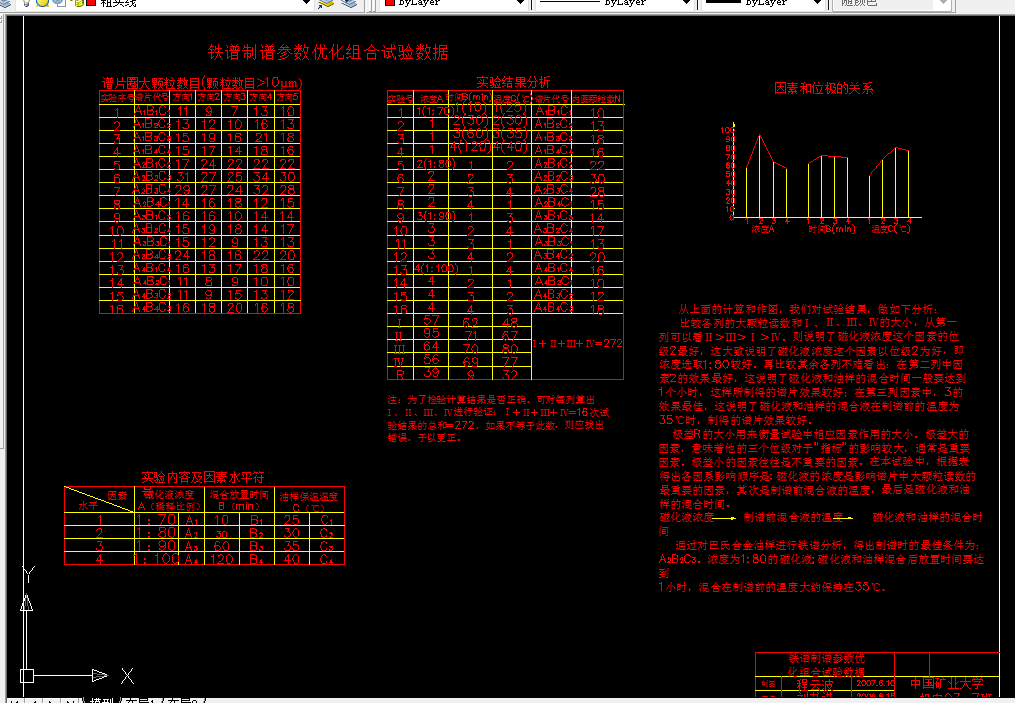This screenshot has width=1015, height=703.
Task: Click the heading 谱片圈大颗粒数目(颗粒数目>10μm)
Action: click(202, 83)
